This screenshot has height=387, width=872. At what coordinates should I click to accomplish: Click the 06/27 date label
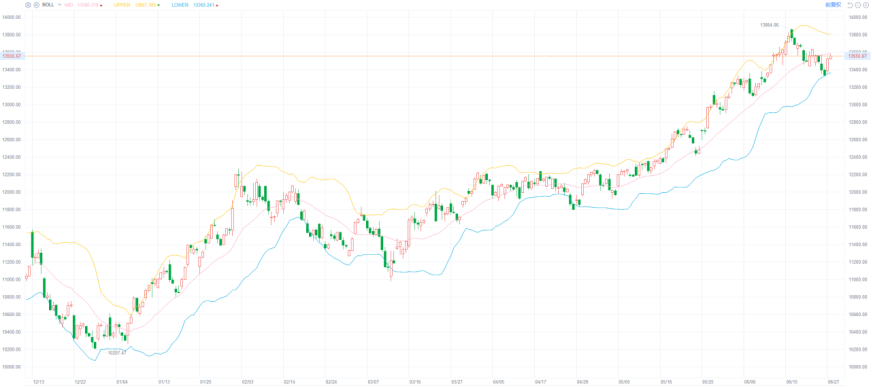tap(833, 382)
